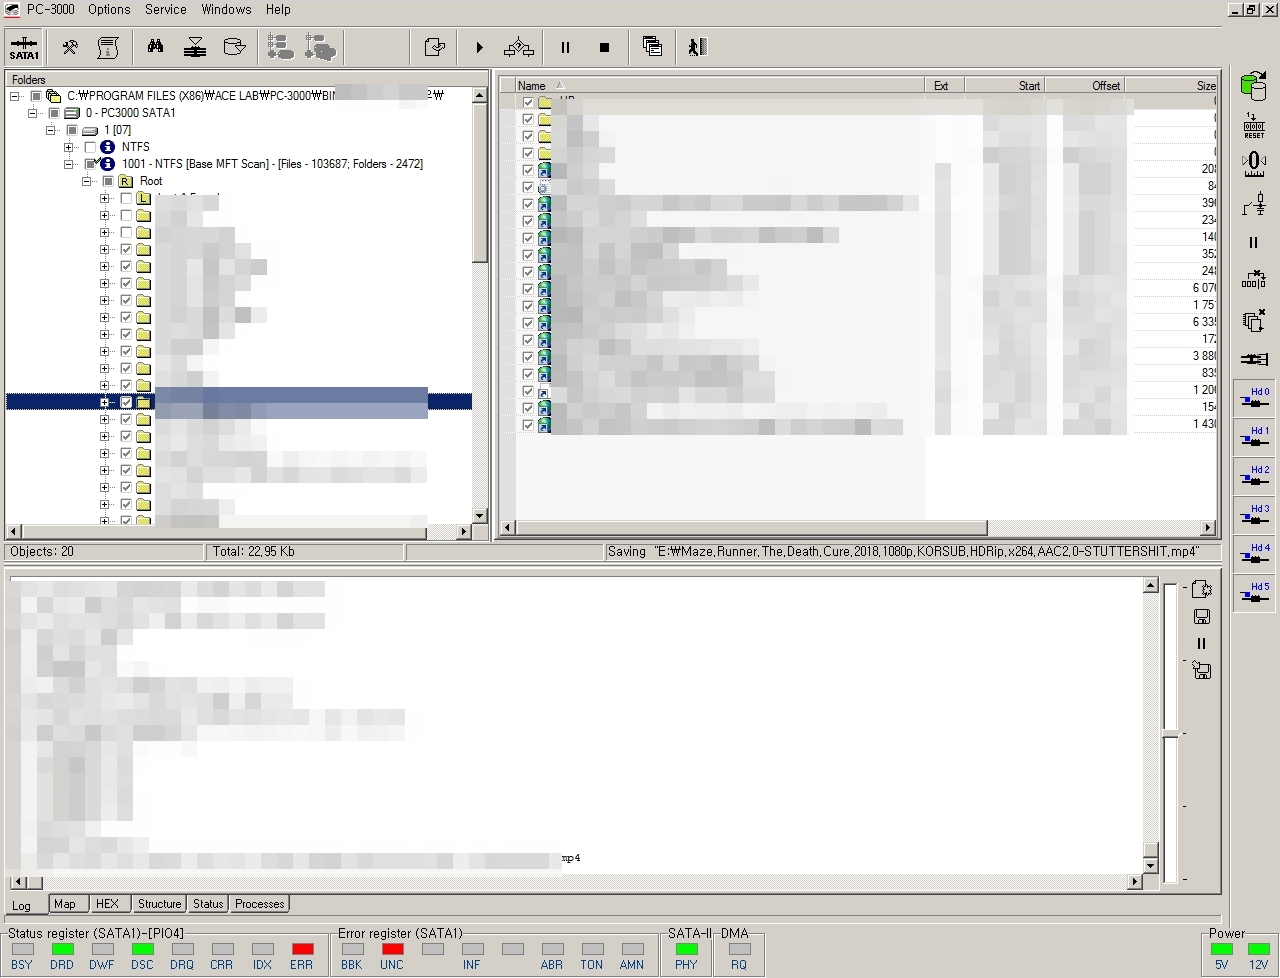Click the stacked windows toolbar icon
The width and height of the screenshot is (1280, 978).
tap(652, 47)
